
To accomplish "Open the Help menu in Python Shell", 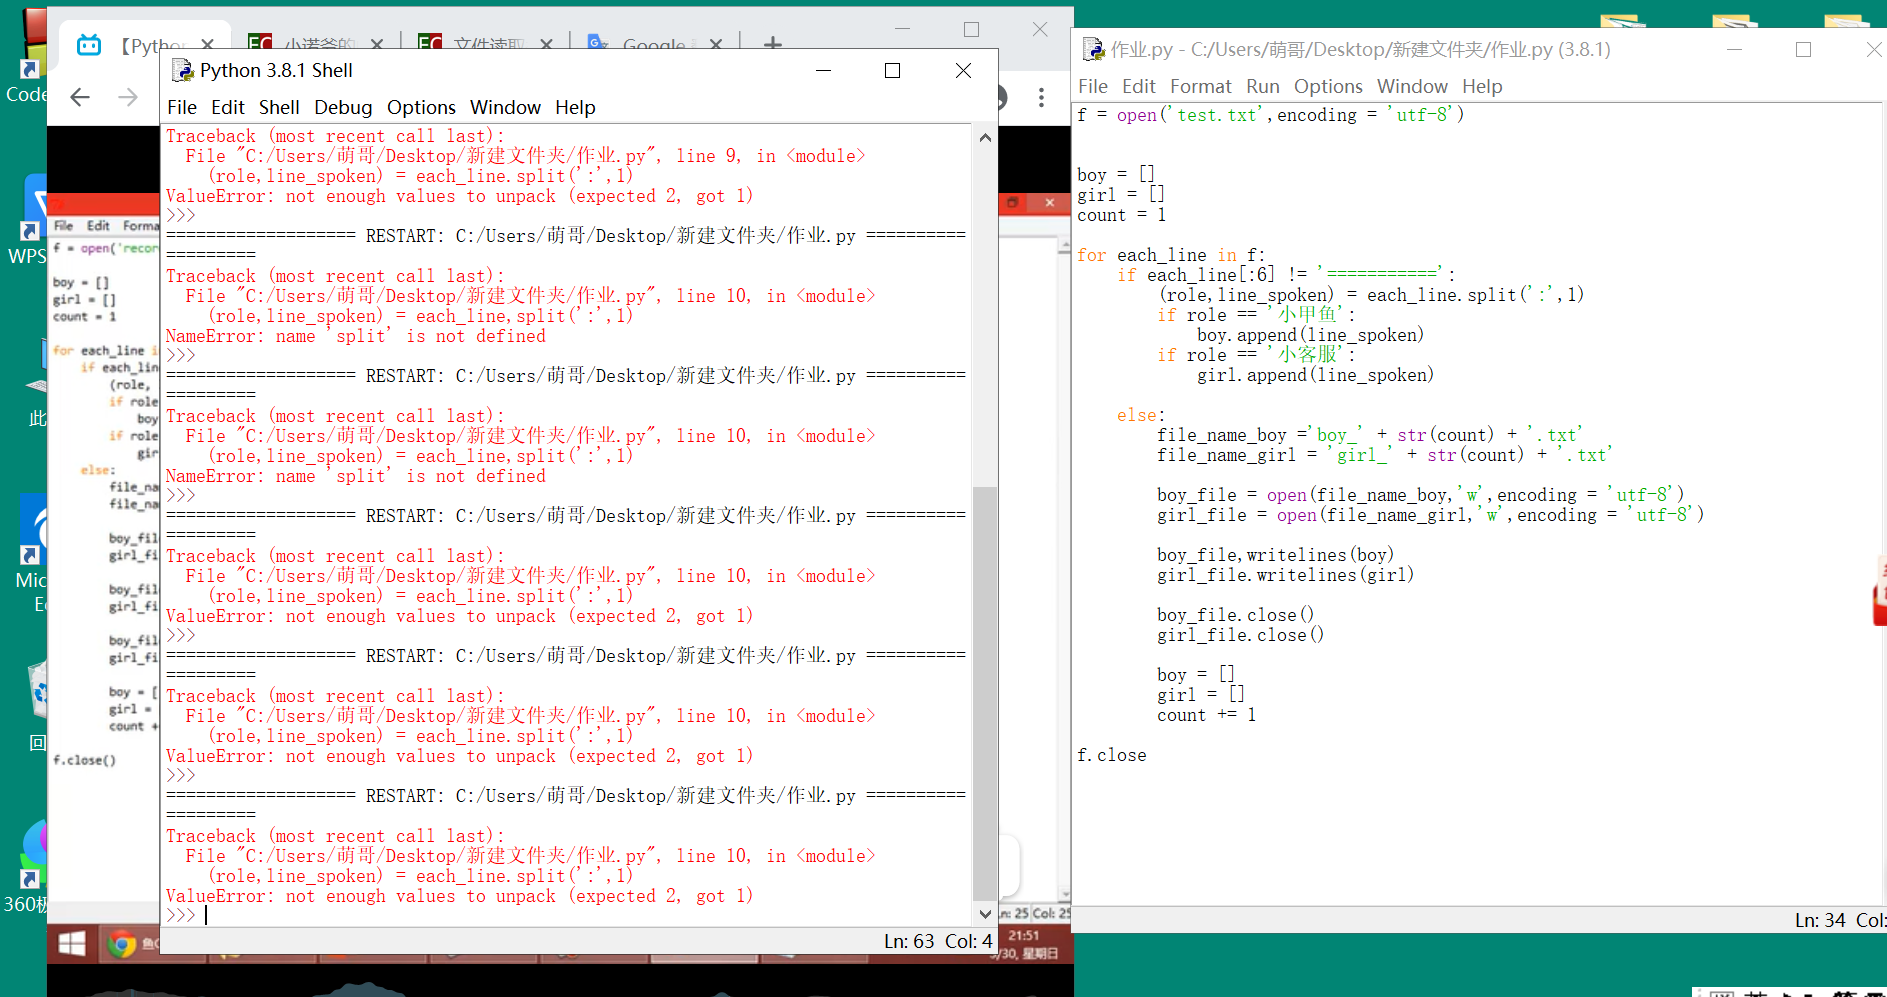I will pyautogui.click(x=575, y=107).
